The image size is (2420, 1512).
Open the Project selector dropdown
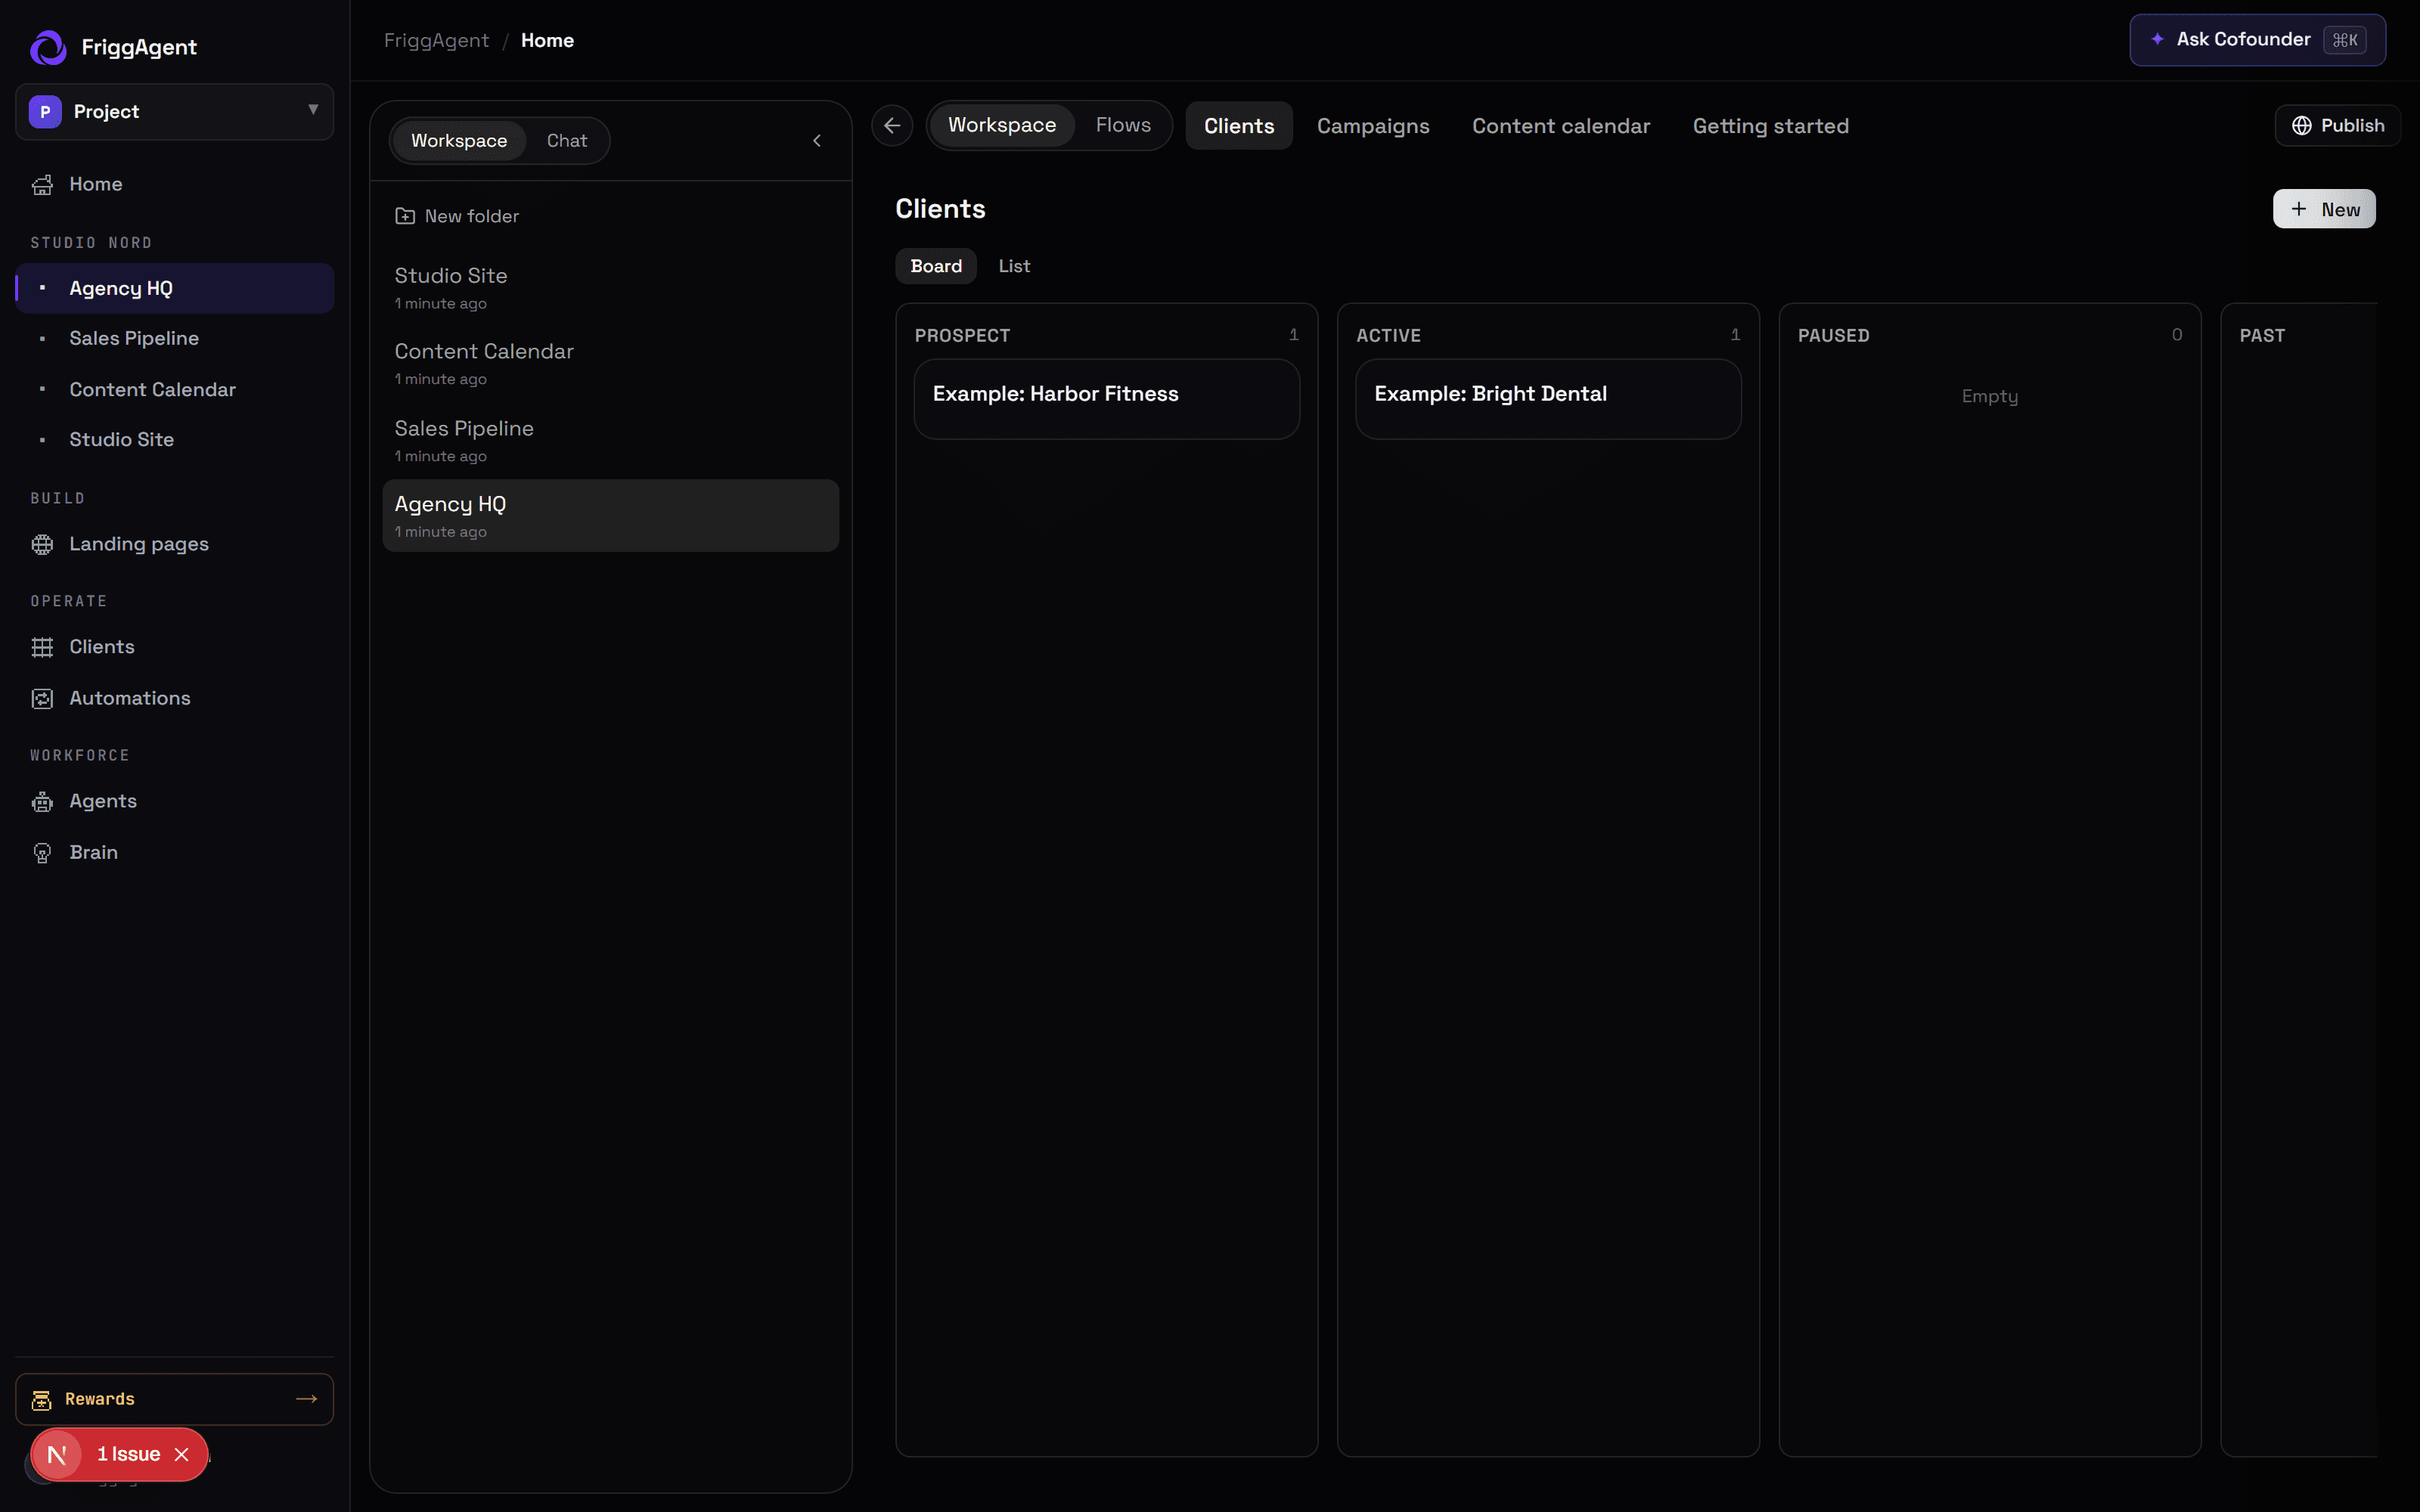(174, 111)
